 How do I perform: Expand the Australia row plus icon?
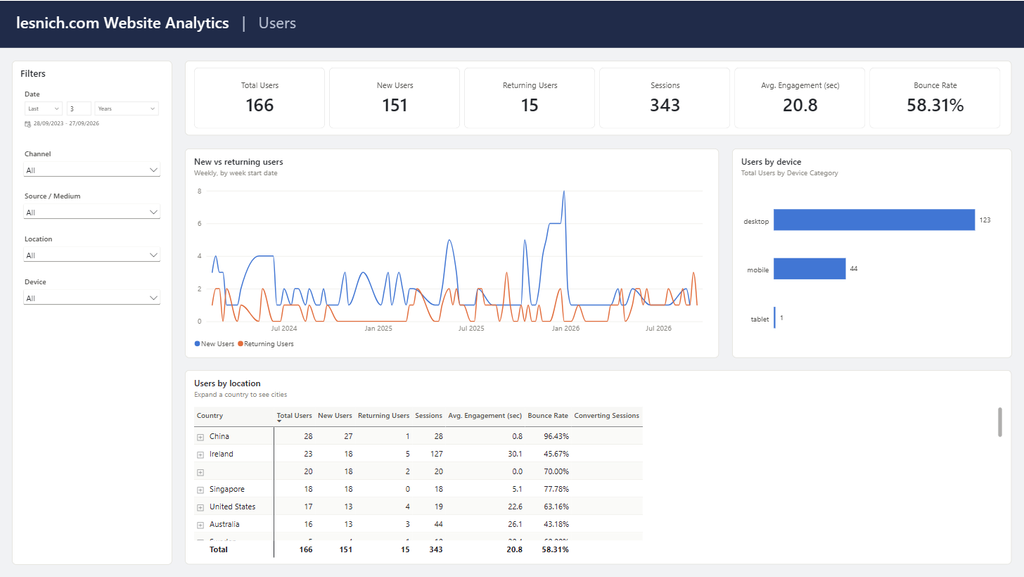point(200,525)
